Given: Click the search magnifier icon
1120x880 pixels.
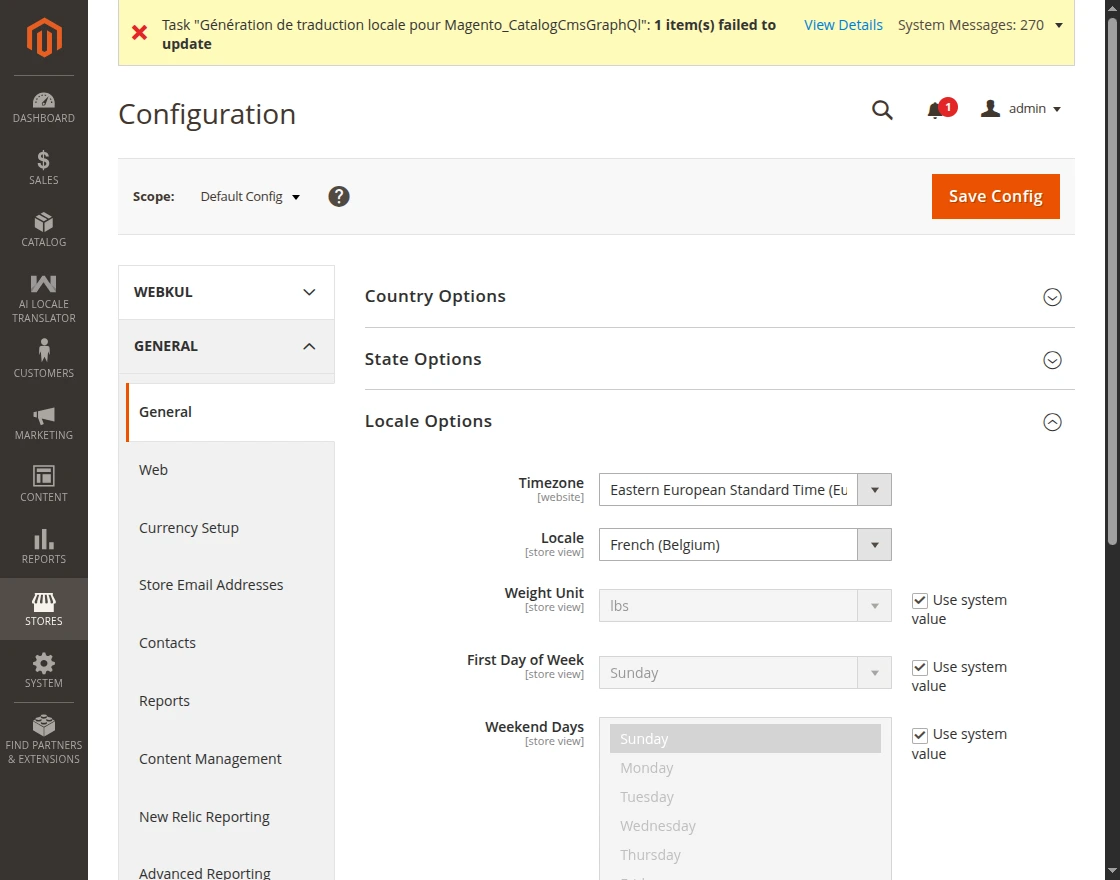Looking at the screenshot, I should click(882, 110).
